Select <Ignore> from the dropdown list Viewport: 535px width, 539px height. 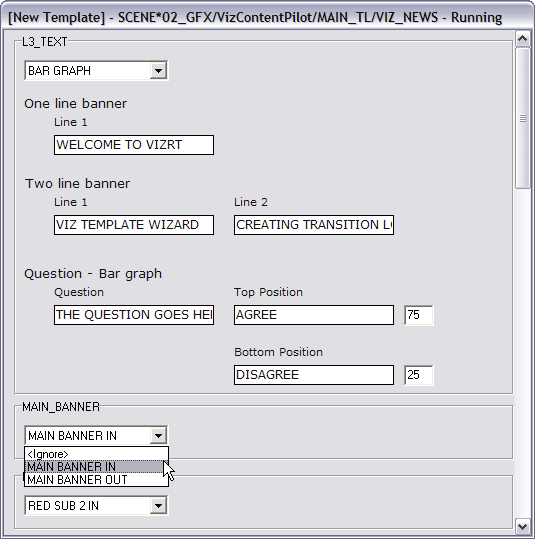pyautogui.click(x=96, y=454)
